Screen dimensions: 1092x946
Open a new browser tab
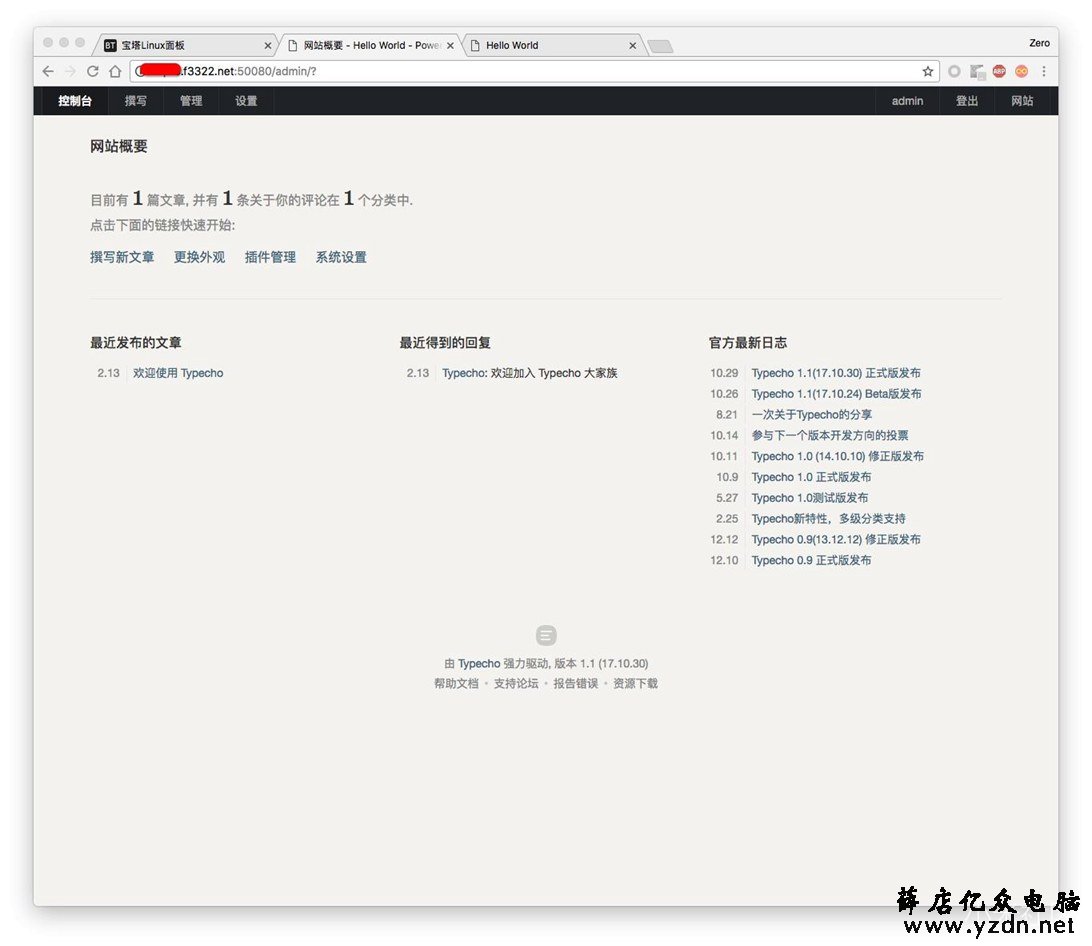[x=660, y=46]
